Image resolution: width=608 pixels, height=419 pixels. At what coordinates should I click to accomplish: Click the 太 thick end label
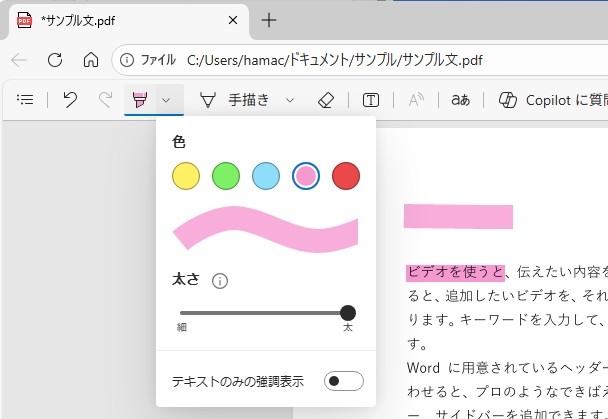(x=348, y=328)
